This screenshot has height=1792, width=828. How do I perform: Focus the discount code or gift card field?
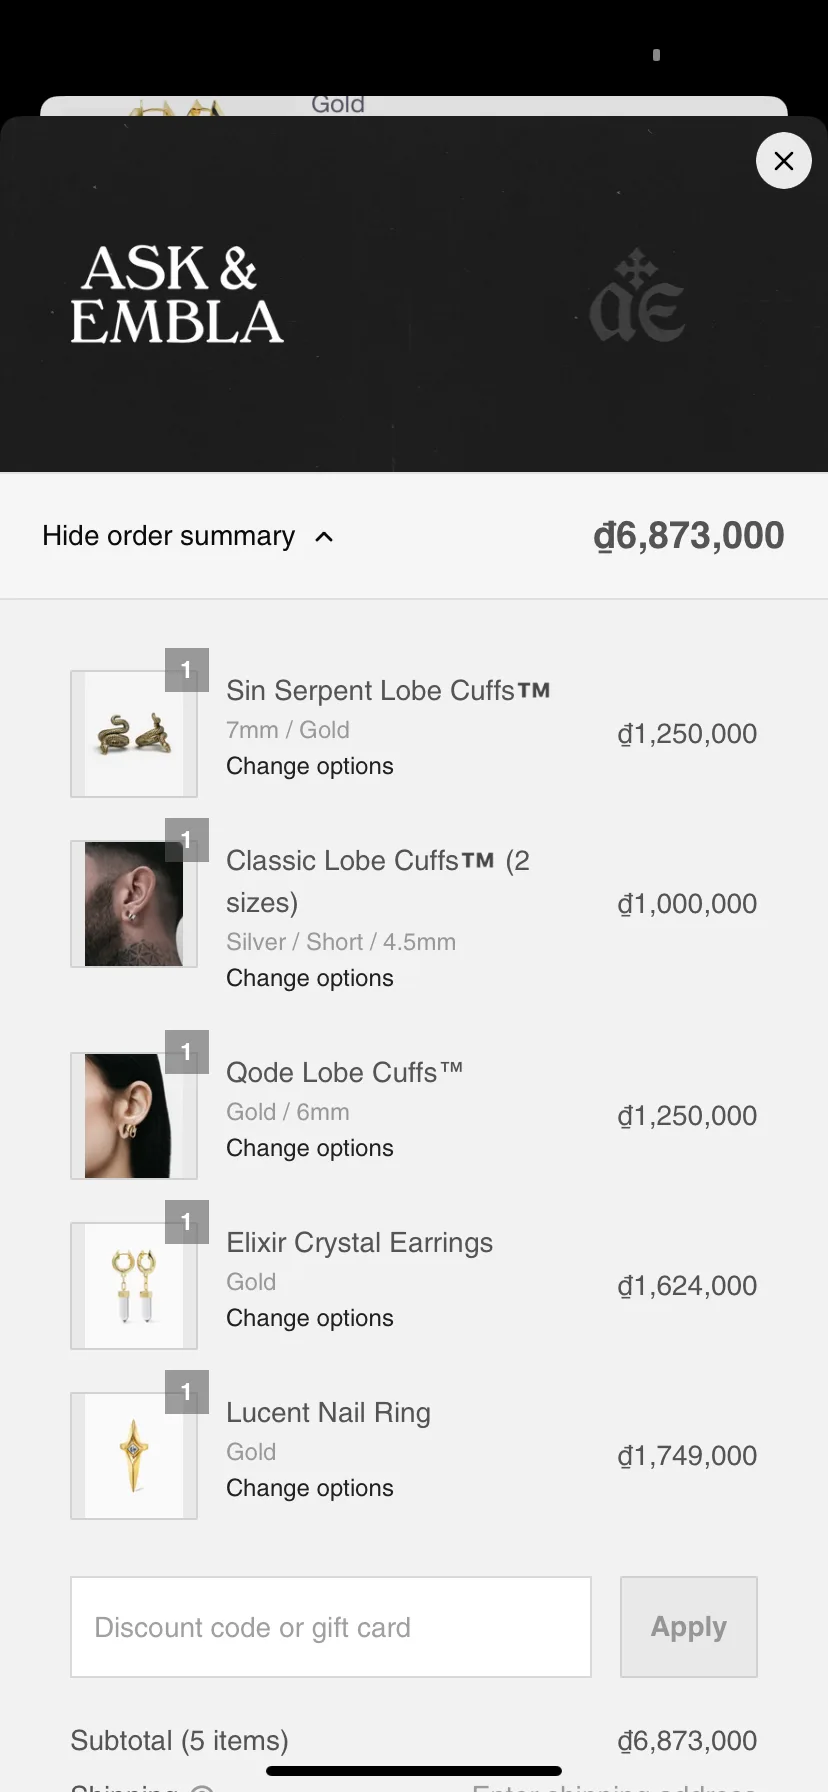(330, 1627)
